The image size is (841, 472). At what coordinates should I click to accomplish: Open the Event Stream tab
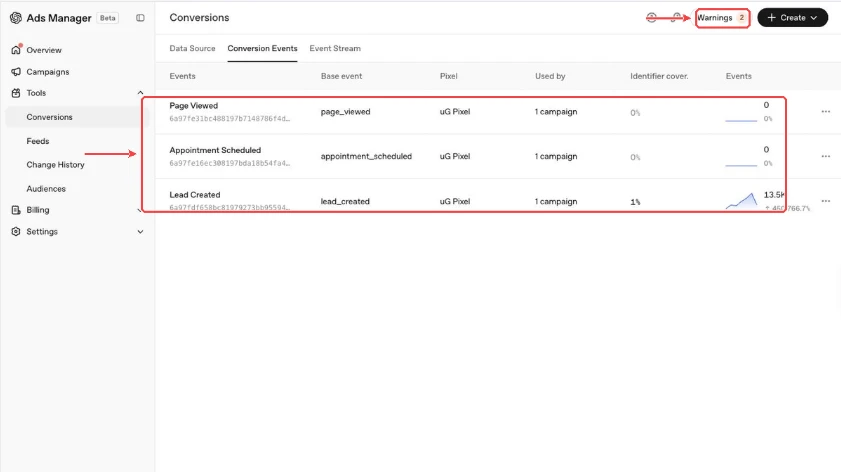pyautogui.click(x=335, y=48)
